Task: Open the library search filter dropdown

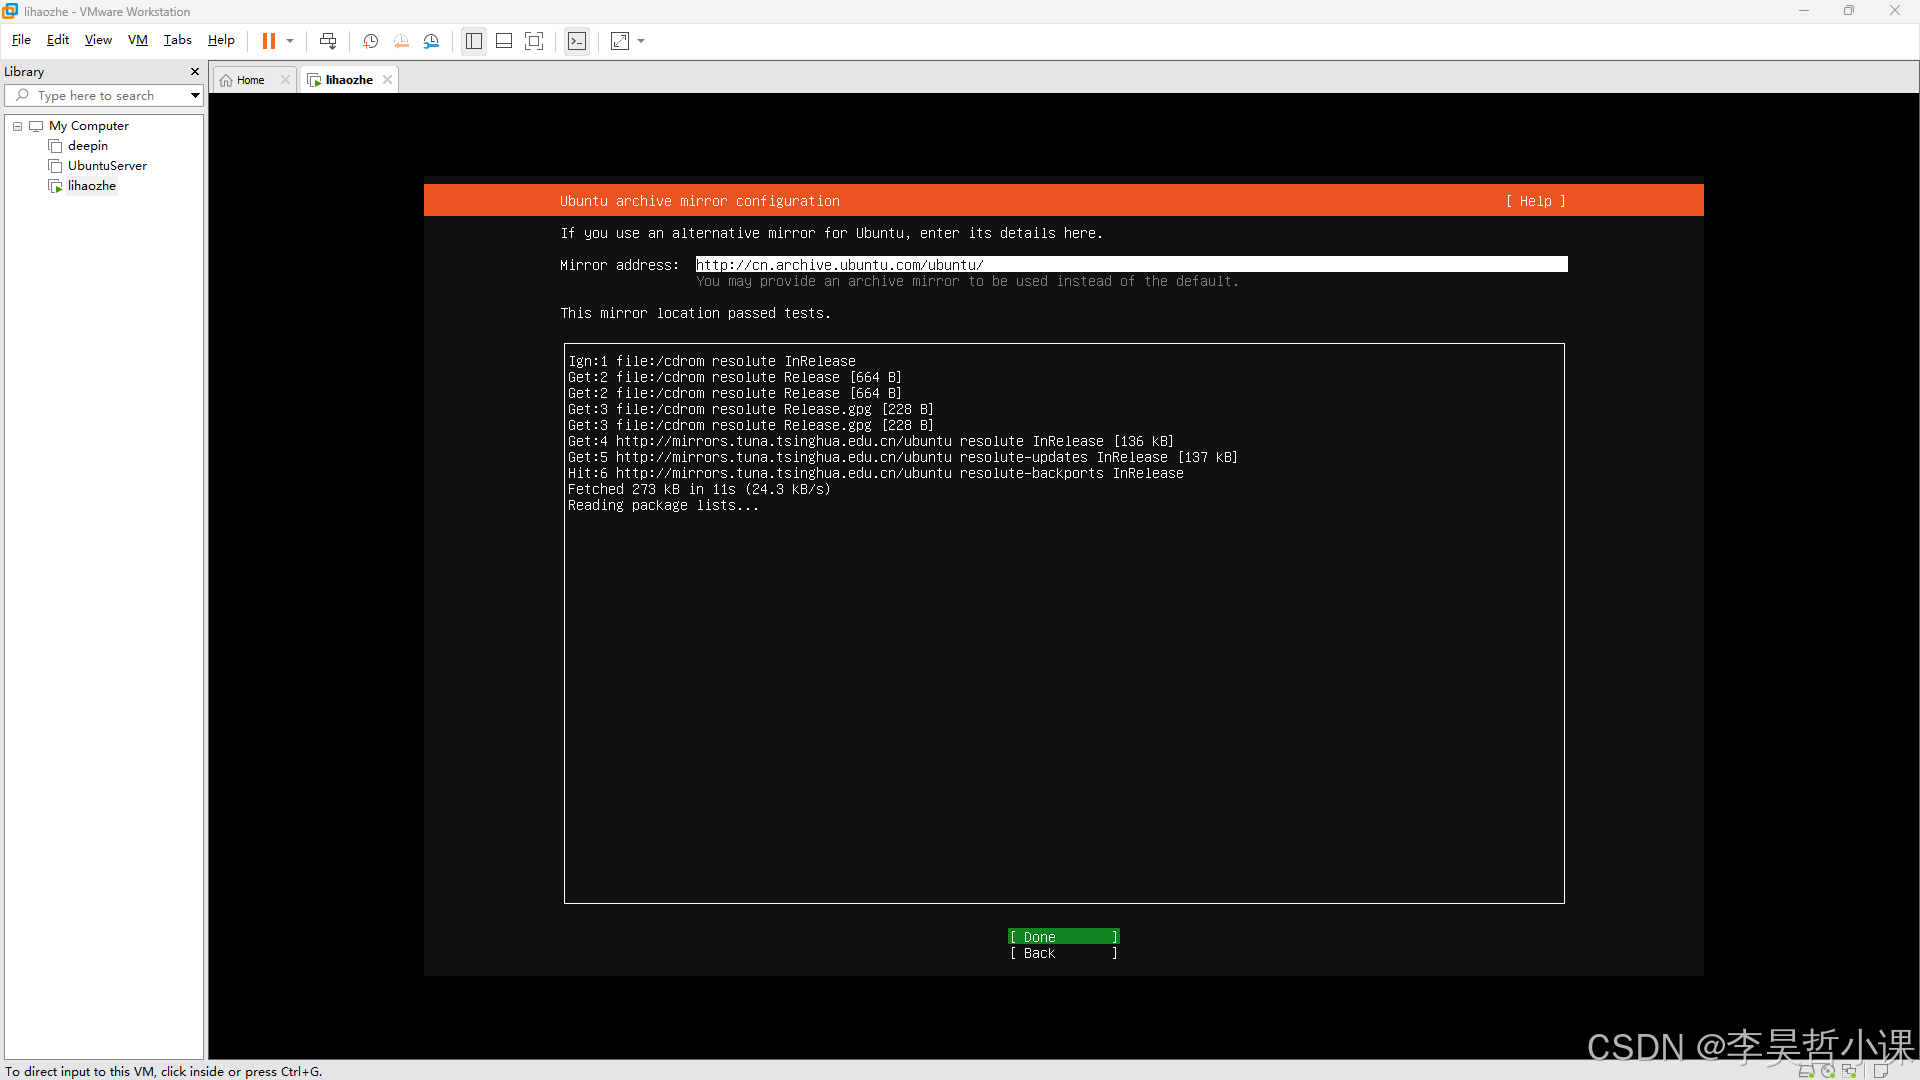Action: coord(195,96)
